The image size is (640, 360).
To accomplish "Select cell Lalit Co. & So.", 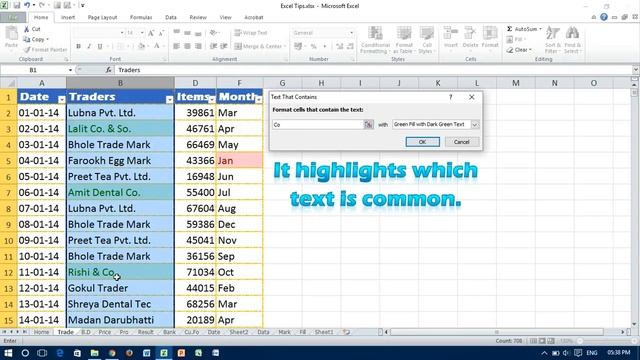I will click(x=120, y=129).
